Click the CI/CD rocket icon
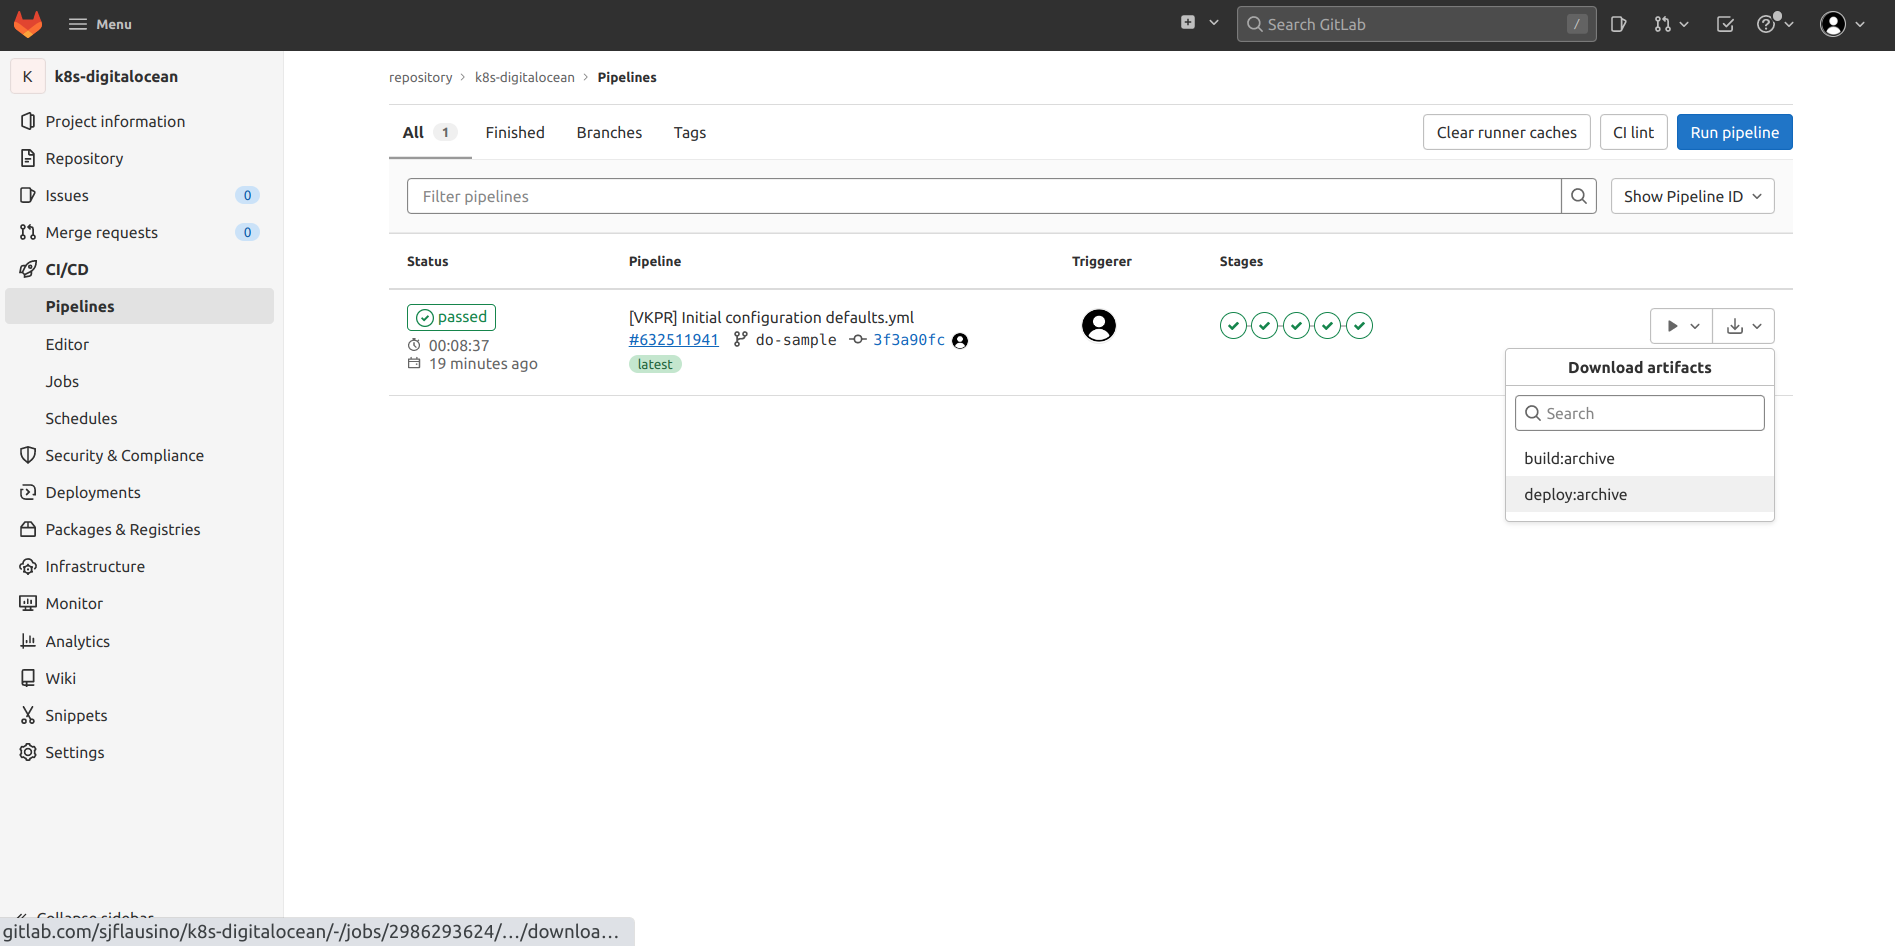The image size is (1895, 946). click(x=28, y=269)
